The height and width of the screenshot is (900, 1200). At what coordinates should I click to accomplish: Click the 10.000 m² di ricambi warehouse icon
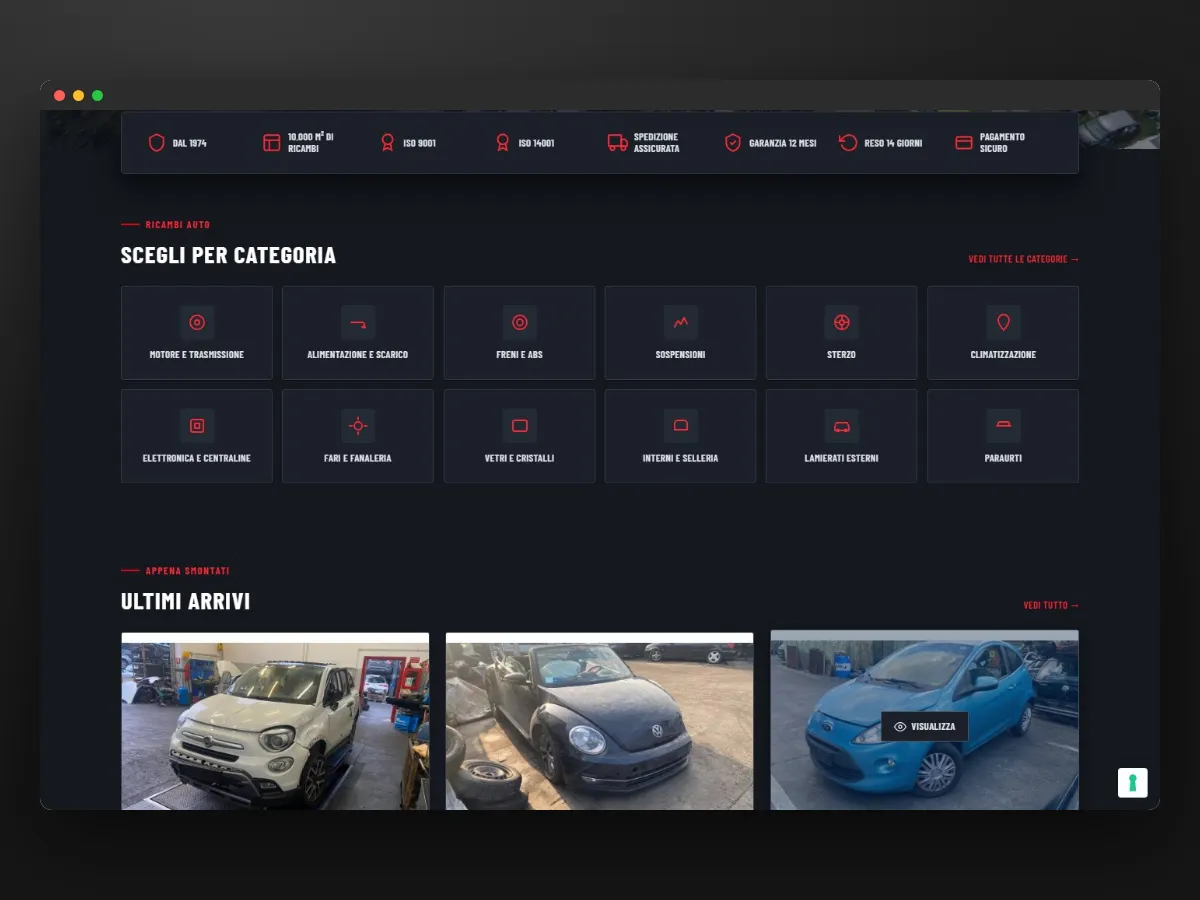tap(272, 143)
